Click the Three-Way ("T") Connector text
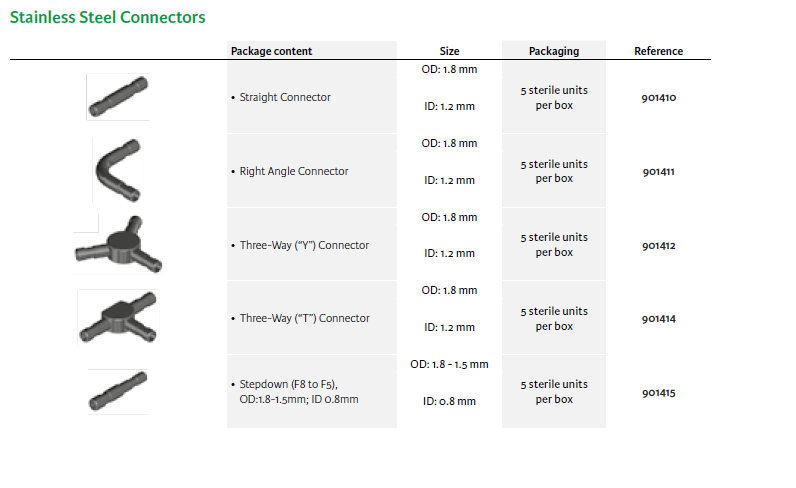 pos(304,318)
